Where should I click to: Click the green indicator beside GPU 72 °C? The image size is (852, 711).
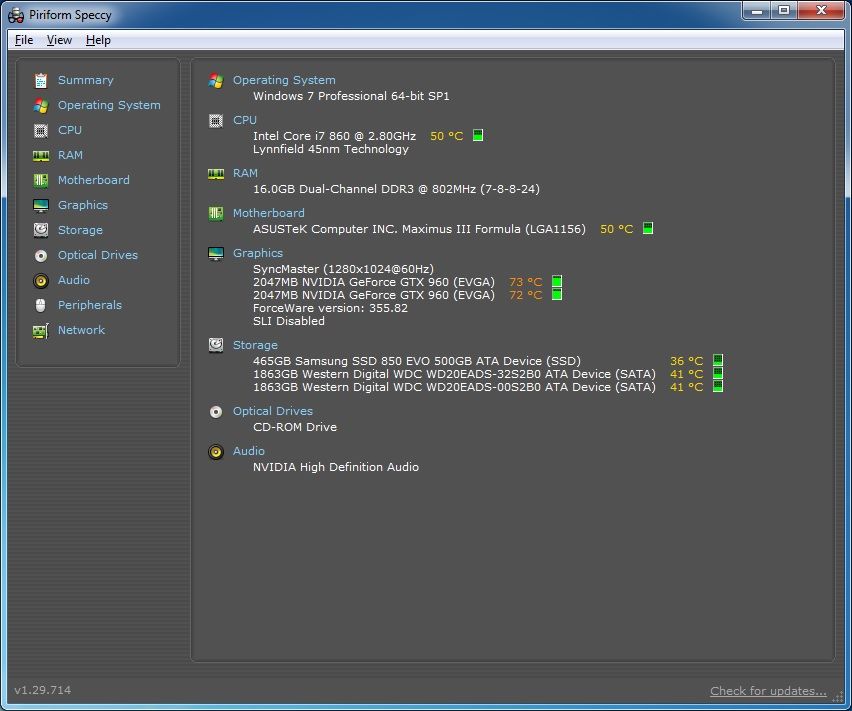pos(557,294)
